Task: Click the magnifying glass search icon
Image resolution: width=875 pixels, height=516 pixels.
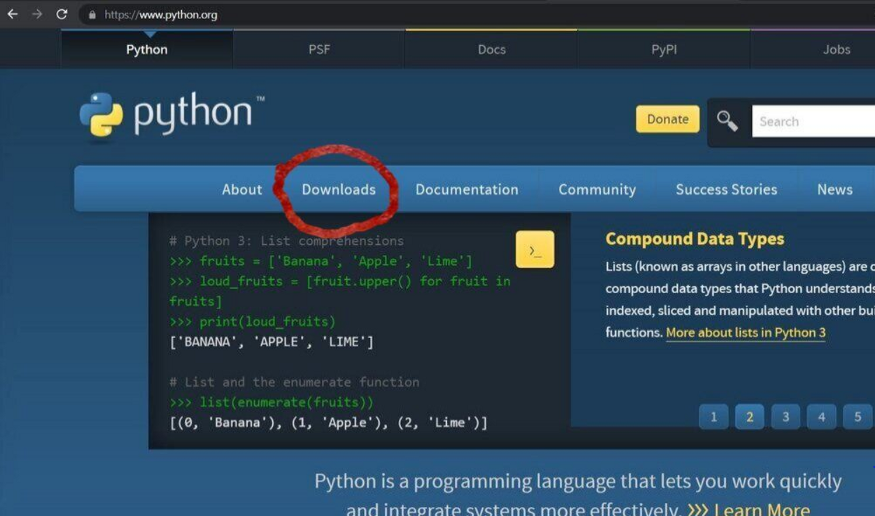Action: (727, 120)
